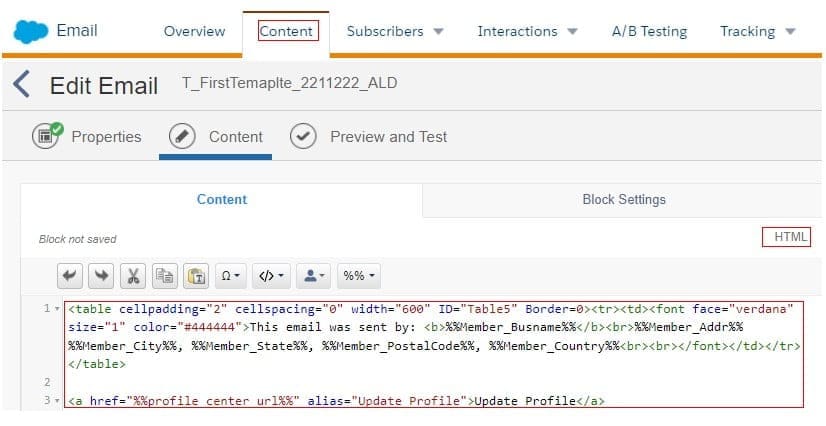This screenshot has height=426, width=826.
Task: Open the personalization person icon dropdown
Action: pos(313,275)
